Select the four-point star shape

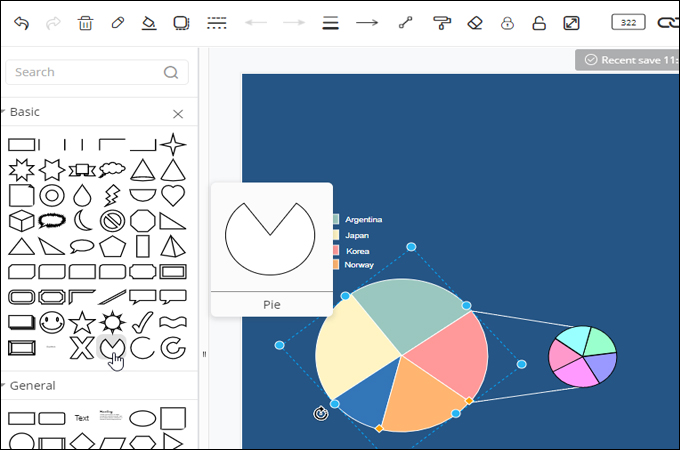pos(173,144)
